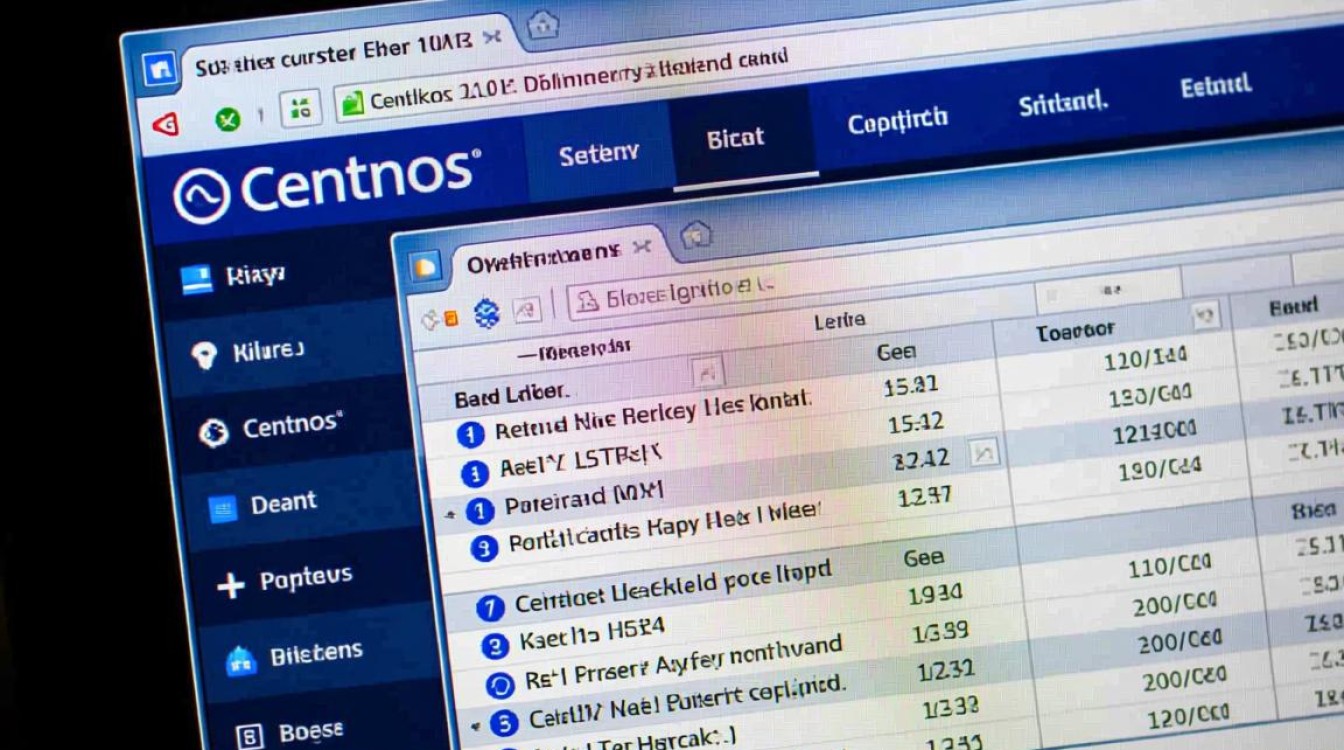Click the monitor icon beside Riay
This screenshot has width=1344, height=750.
click(x=197, y=280)
